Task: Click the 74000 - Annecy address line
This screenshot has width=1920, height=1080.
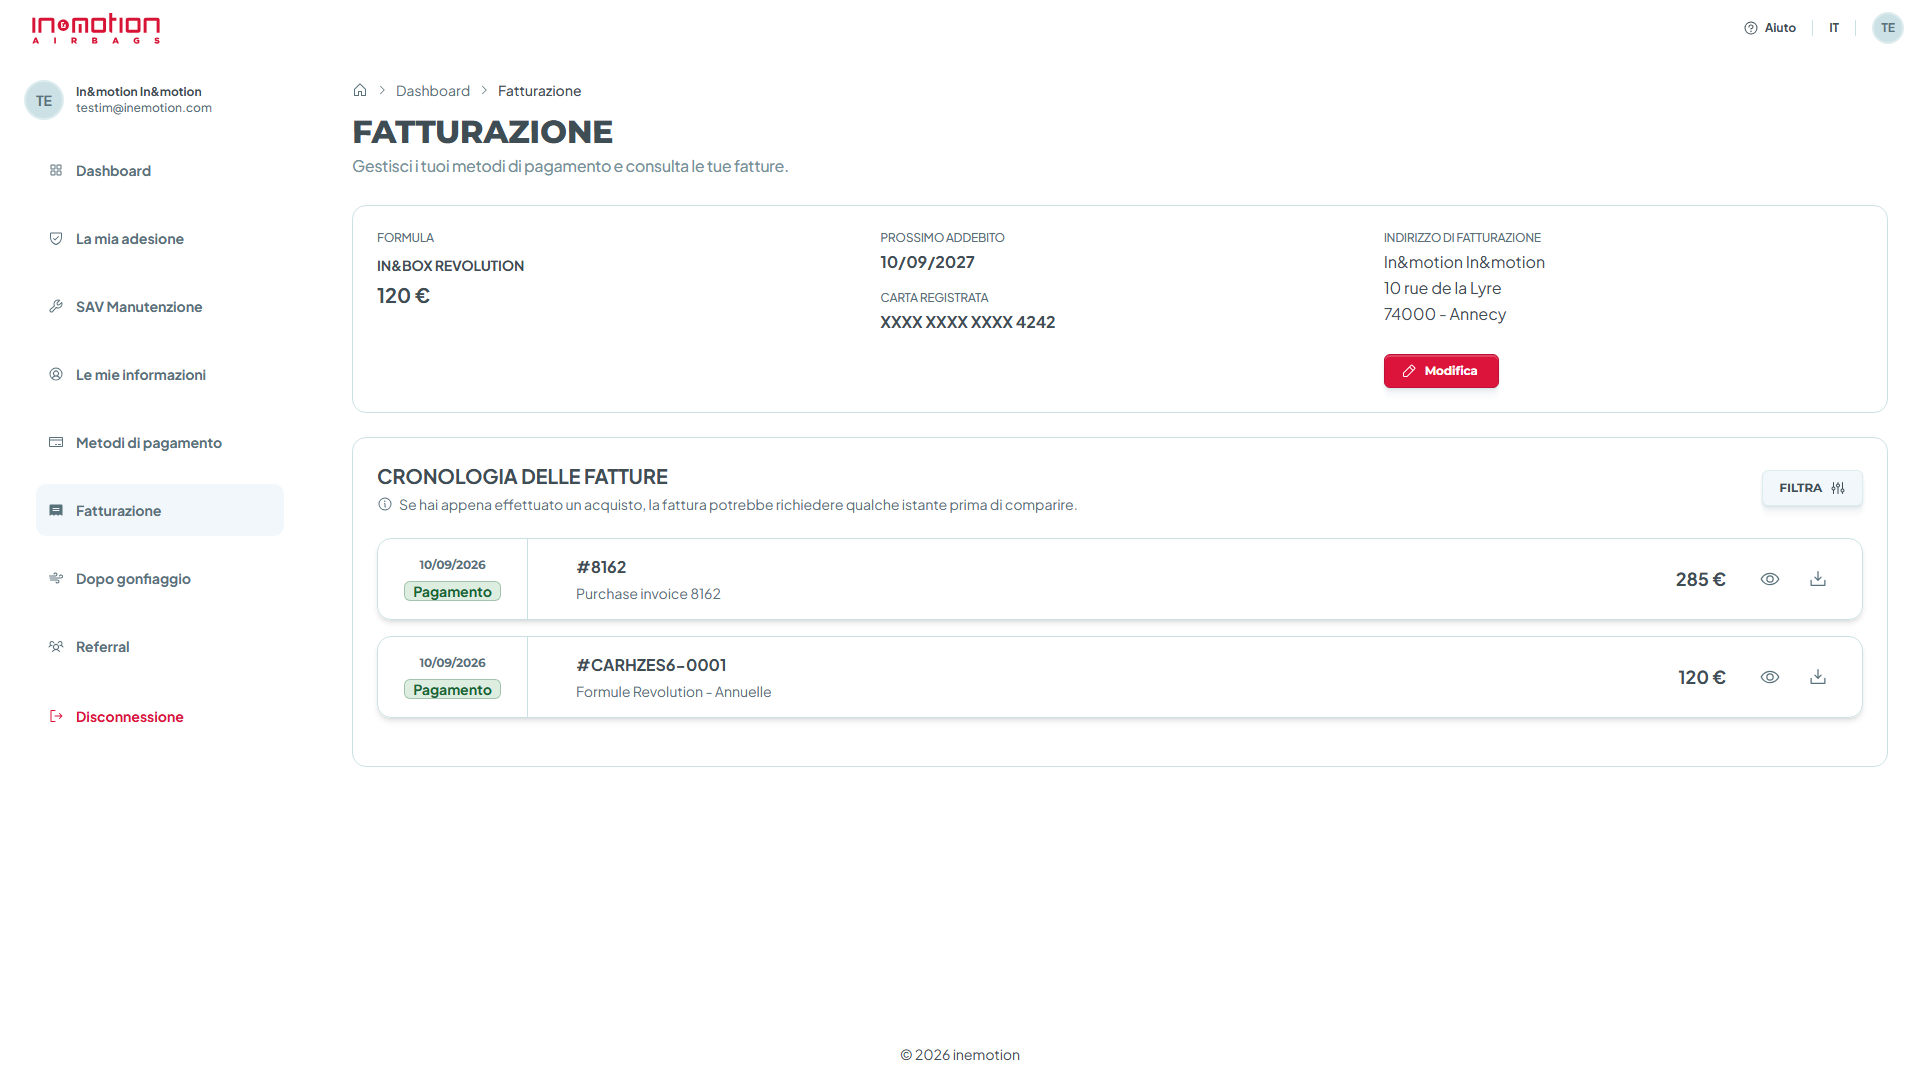Action: (x=1445, y=314)
